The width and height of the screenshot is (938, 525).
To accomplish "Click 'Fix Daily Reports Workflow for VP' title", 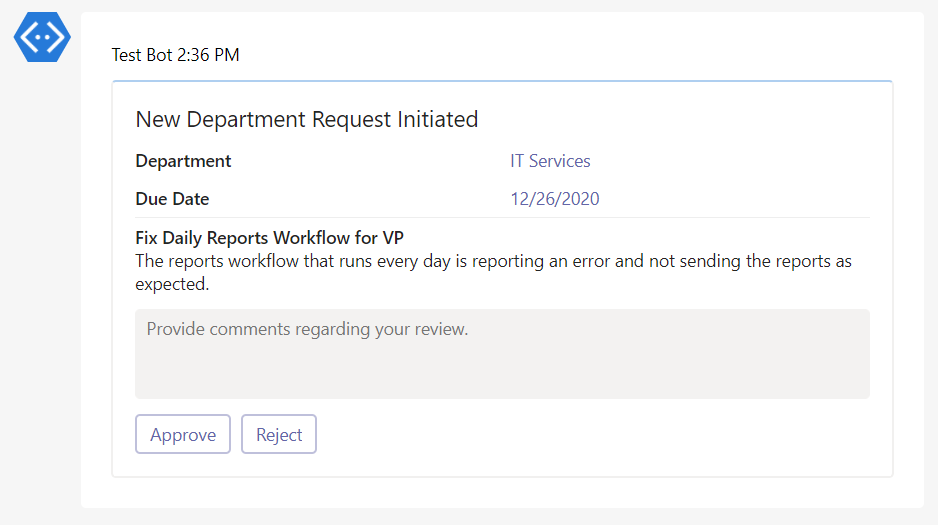I will pyautogui.click(x=269, y=238).
